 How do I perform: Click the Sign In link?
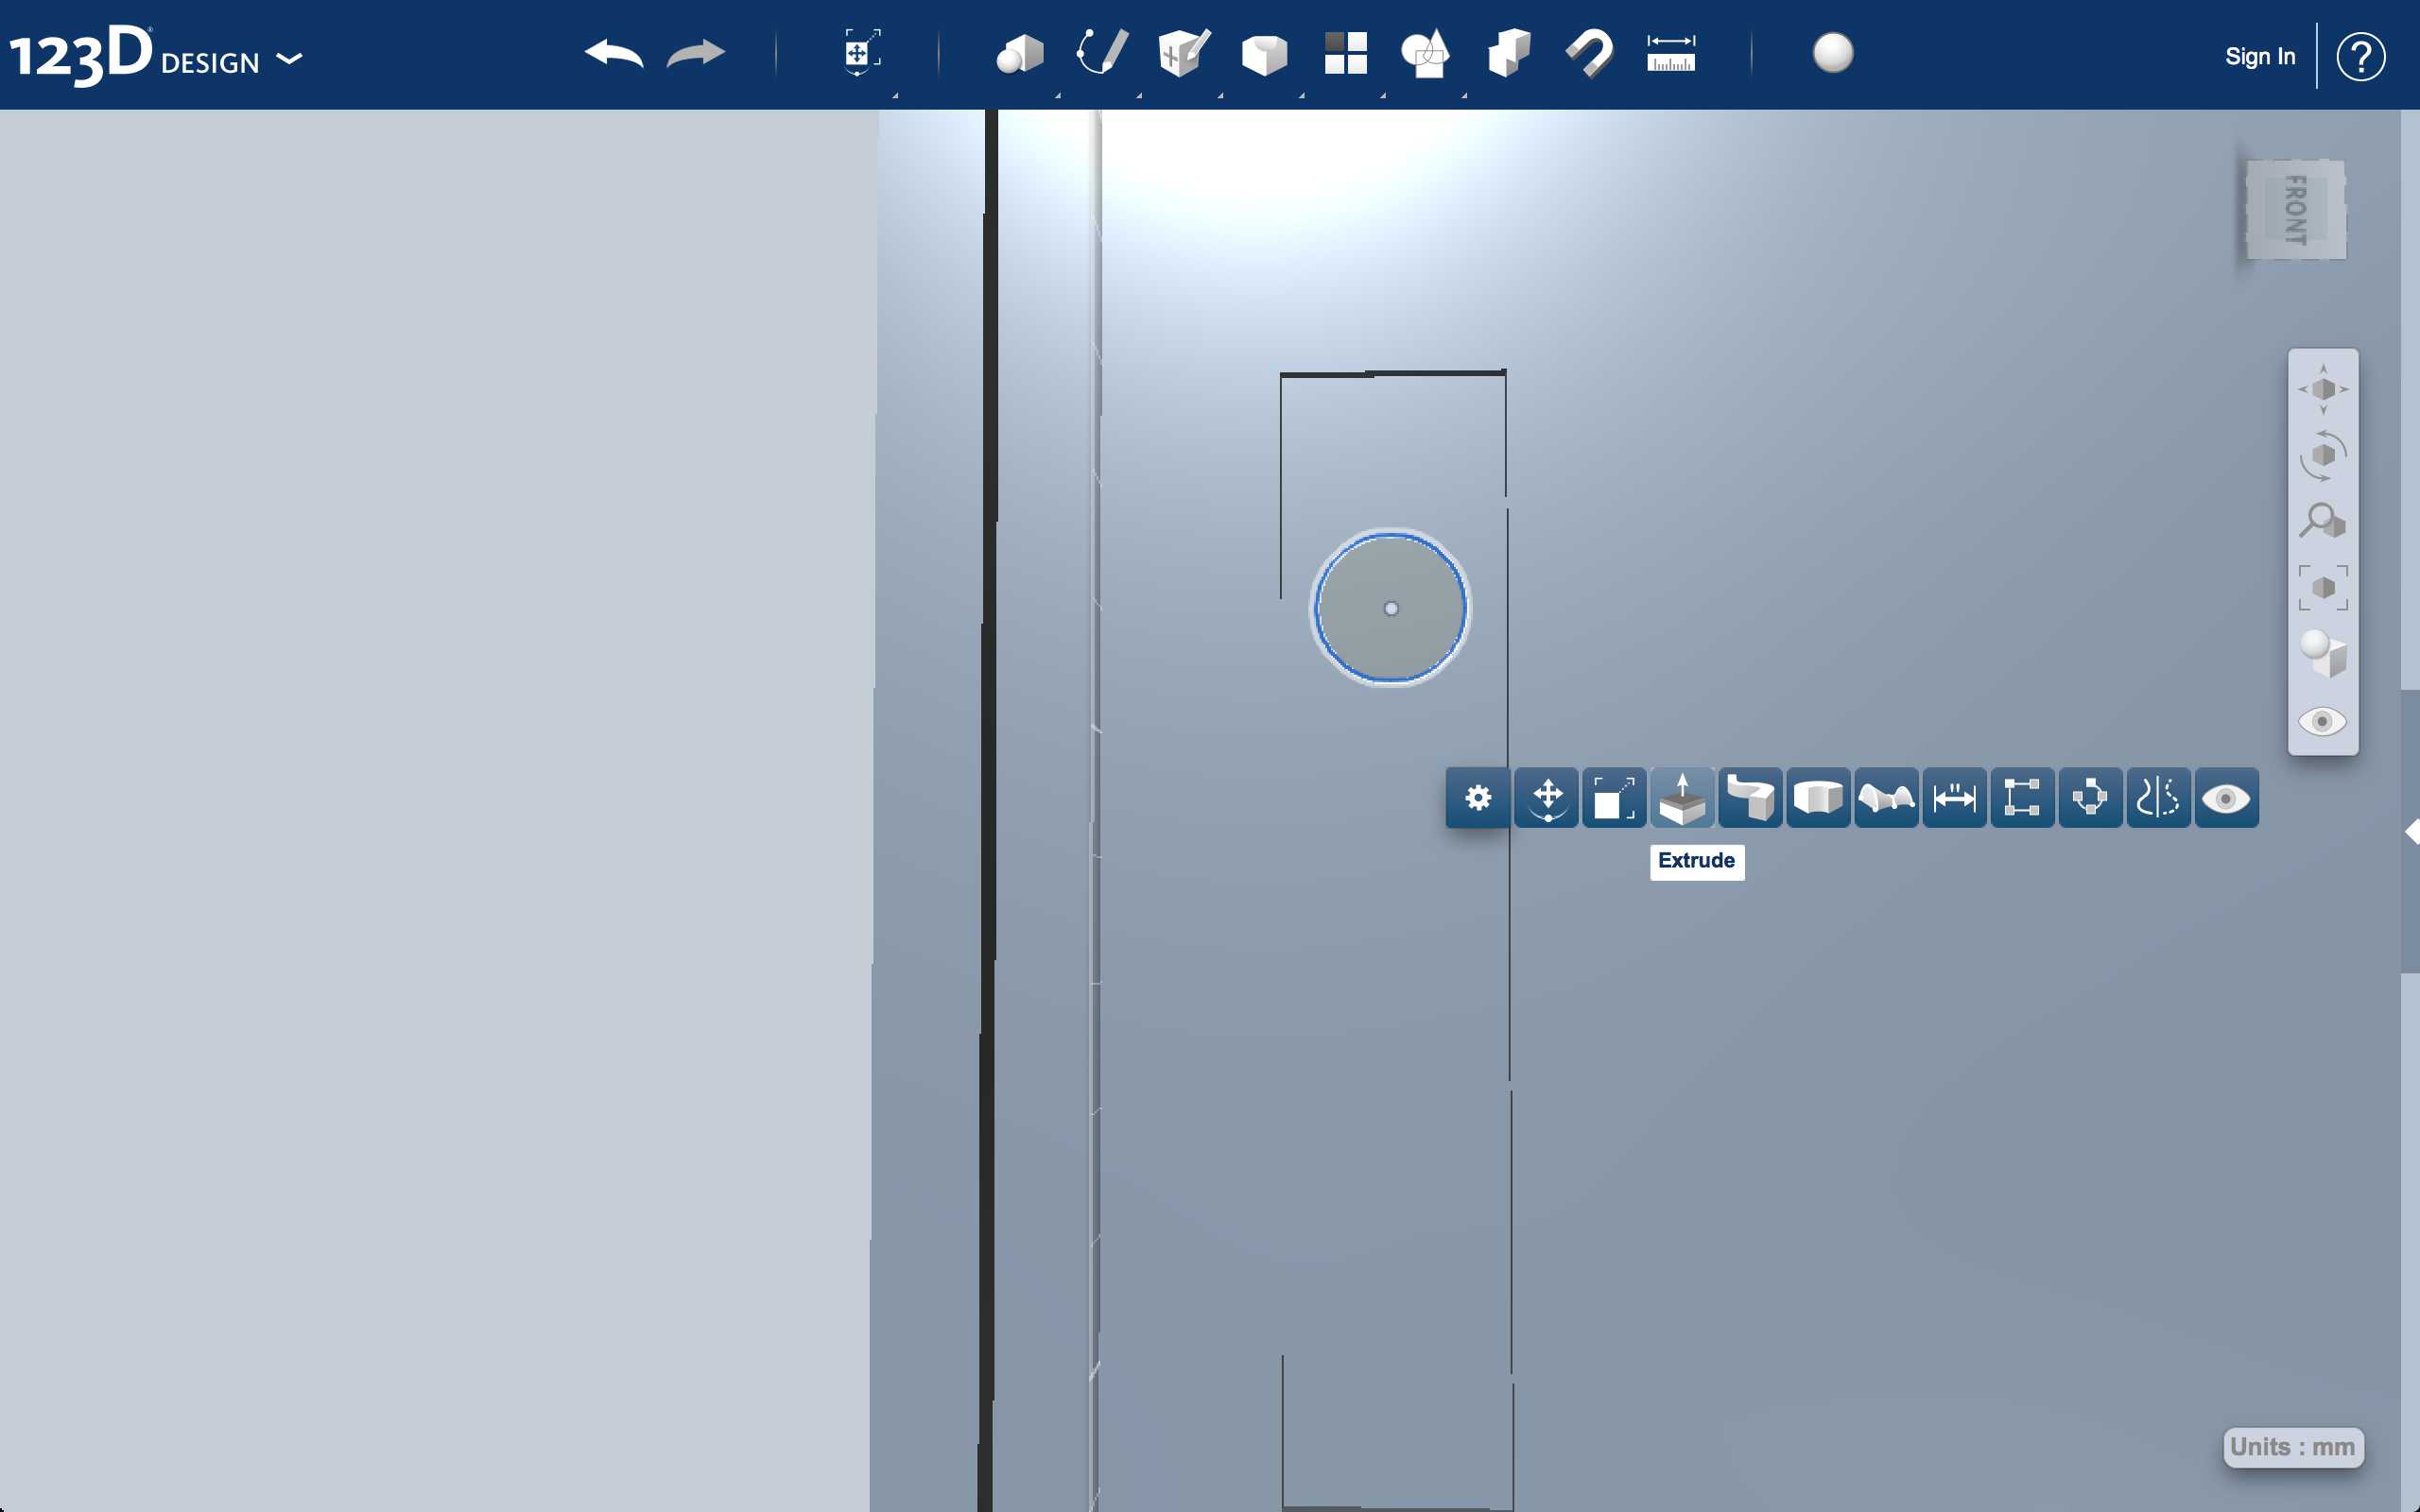[x=2260, y=56]
